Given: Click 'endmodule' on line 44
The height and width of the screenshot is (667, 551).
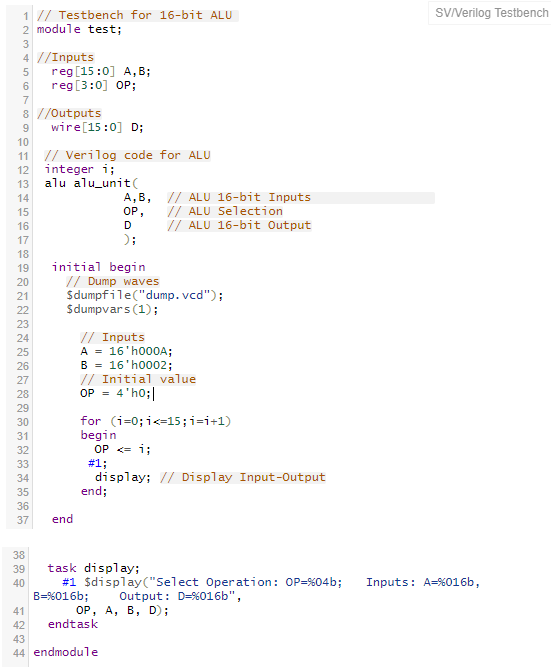Looking at the screenshot, I should (66, 652).
